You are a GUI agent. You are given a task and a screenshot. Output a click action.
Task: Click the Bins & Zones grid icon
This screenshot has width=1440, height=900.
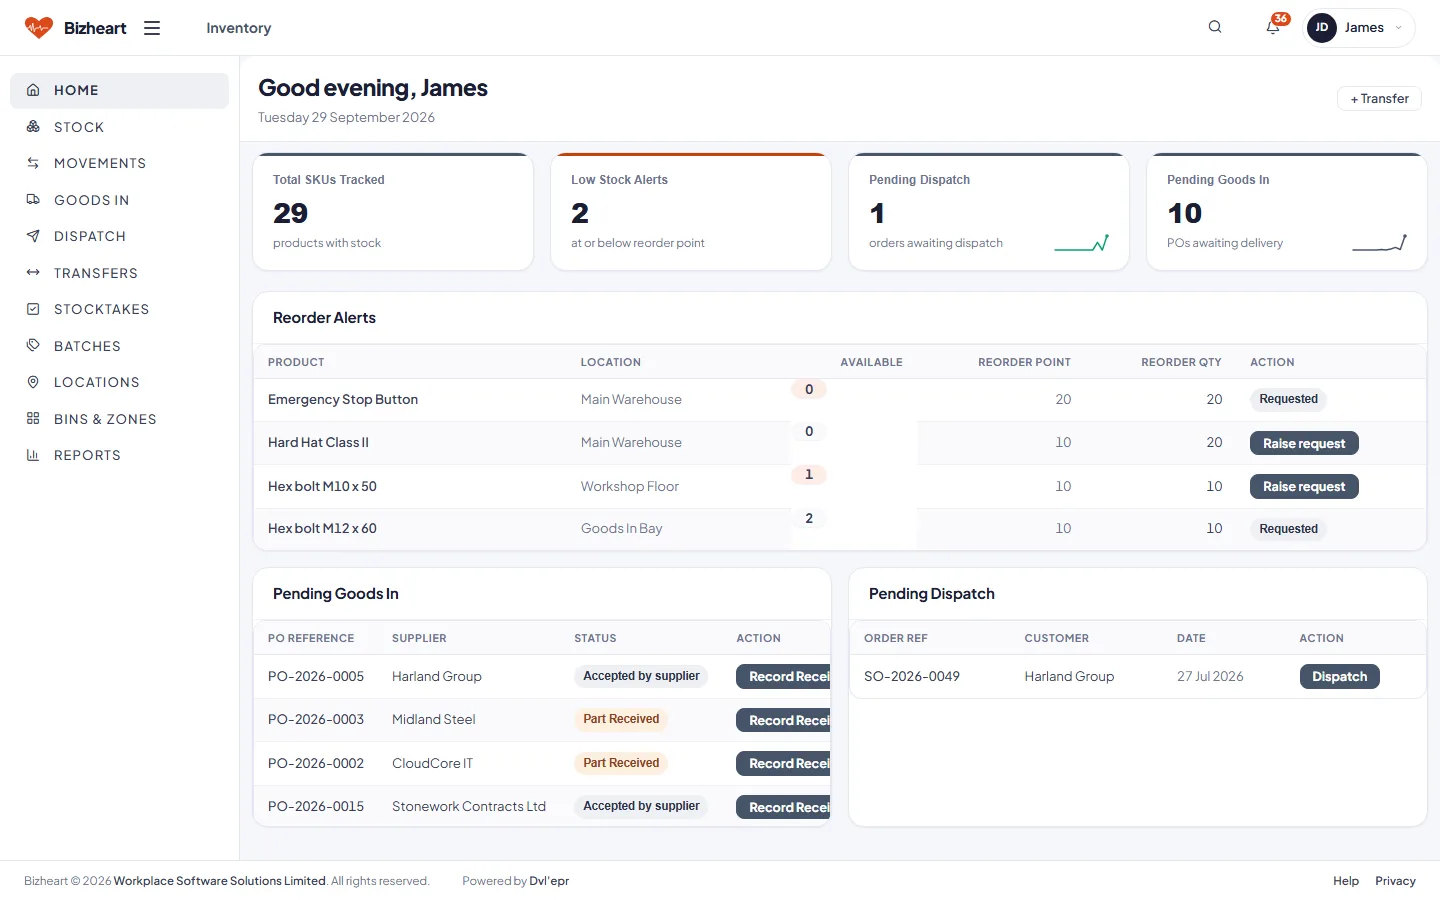pos(33,419)
